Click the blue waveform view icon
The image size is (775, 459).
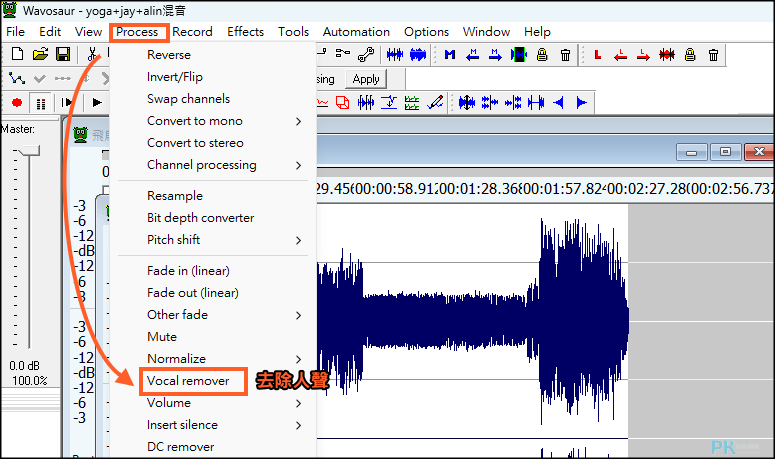[x=394, y=54]
